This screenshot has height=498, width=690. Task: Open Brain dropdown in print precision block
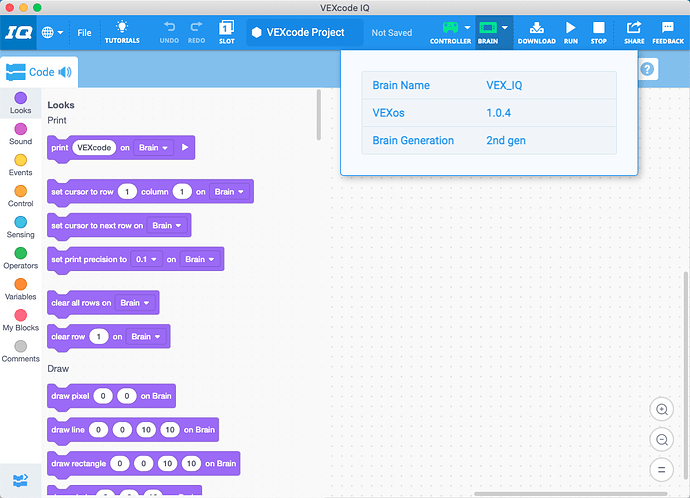tap(200, 260)
